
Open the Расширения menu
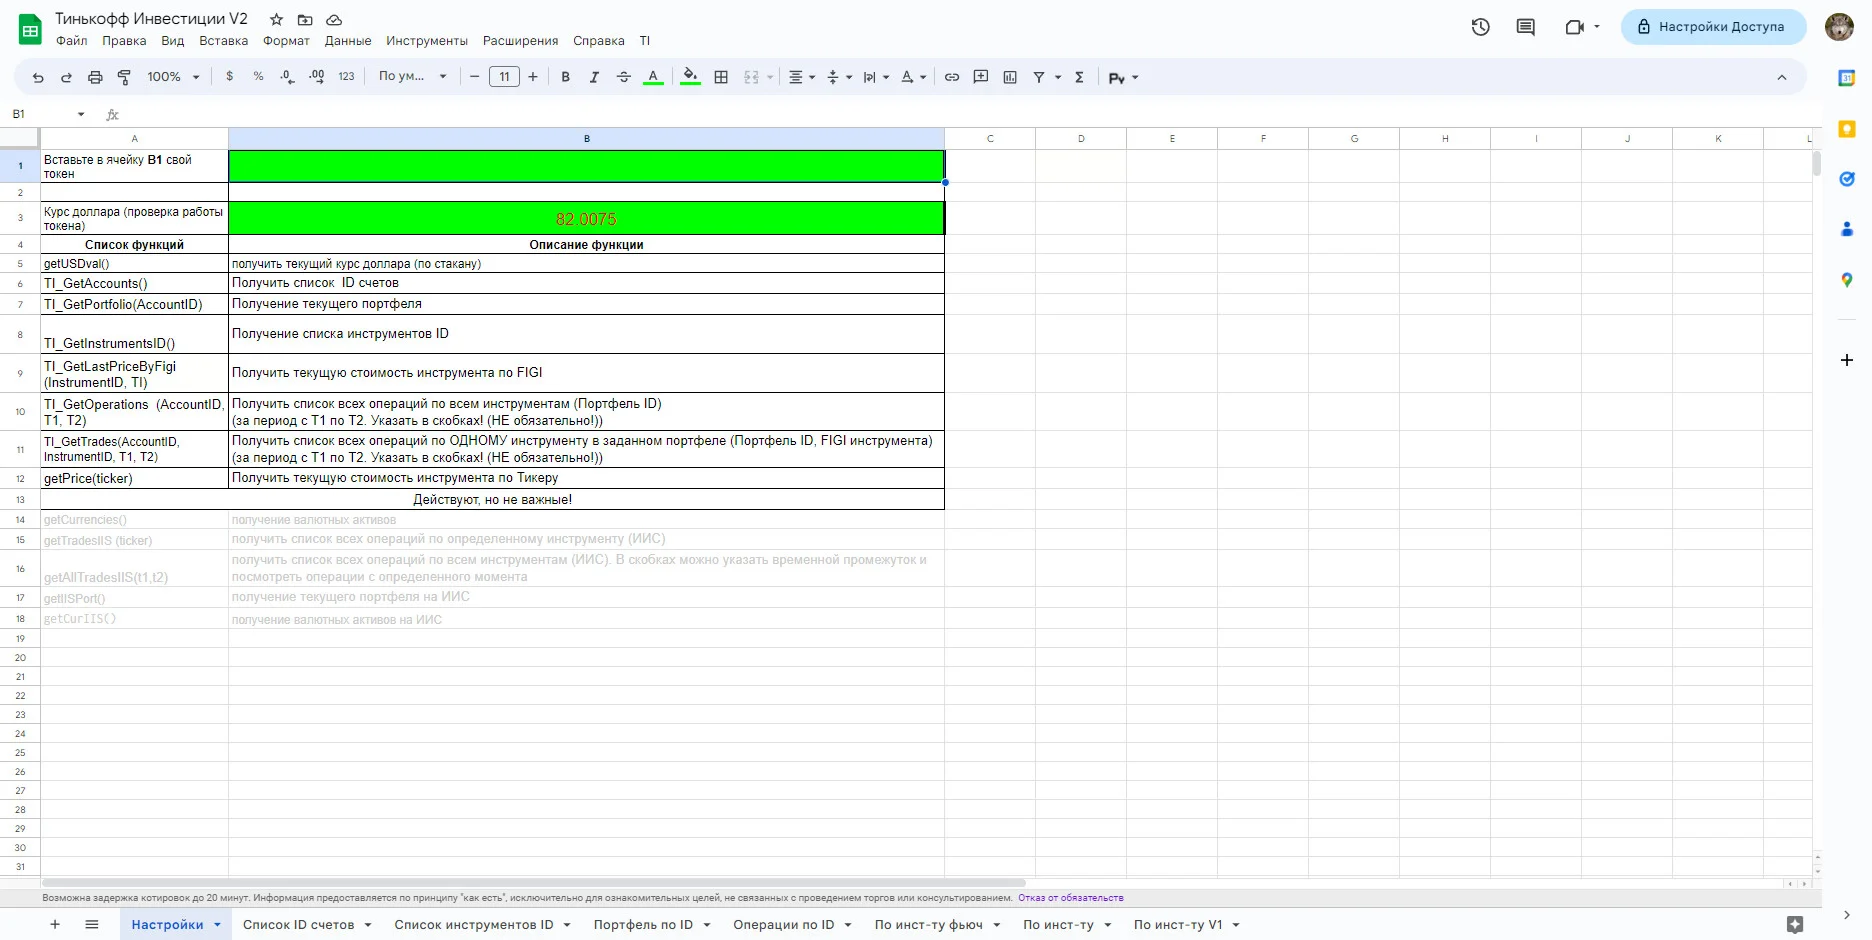pyautogui.click(x=520, y=41)
